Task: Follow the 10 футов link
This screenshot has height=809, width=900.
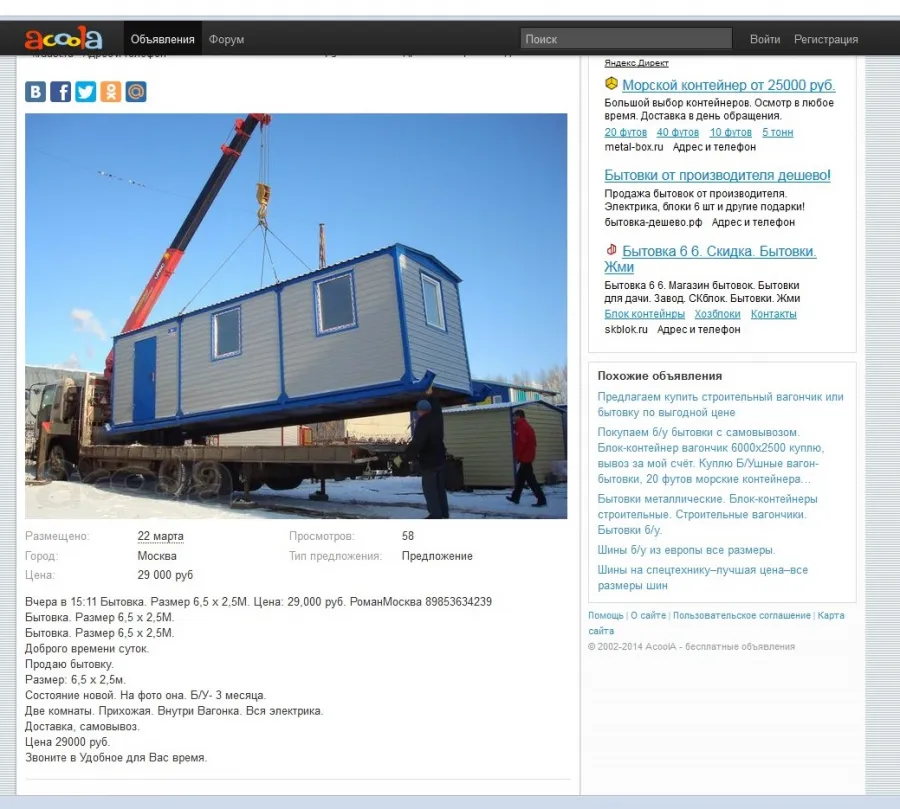Action: tap(731, 132)
